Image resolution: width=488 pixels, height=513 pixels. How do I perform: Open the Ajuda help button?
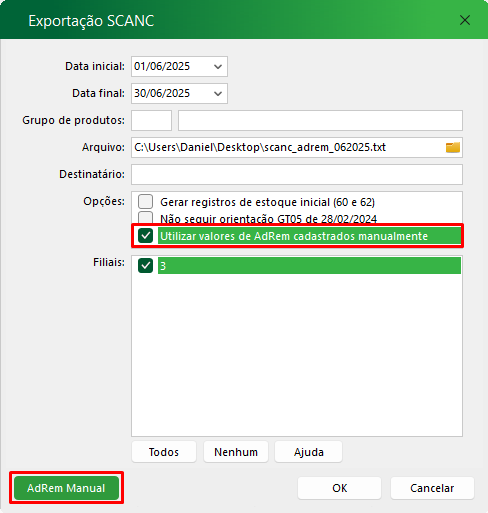tap(309, 452)
